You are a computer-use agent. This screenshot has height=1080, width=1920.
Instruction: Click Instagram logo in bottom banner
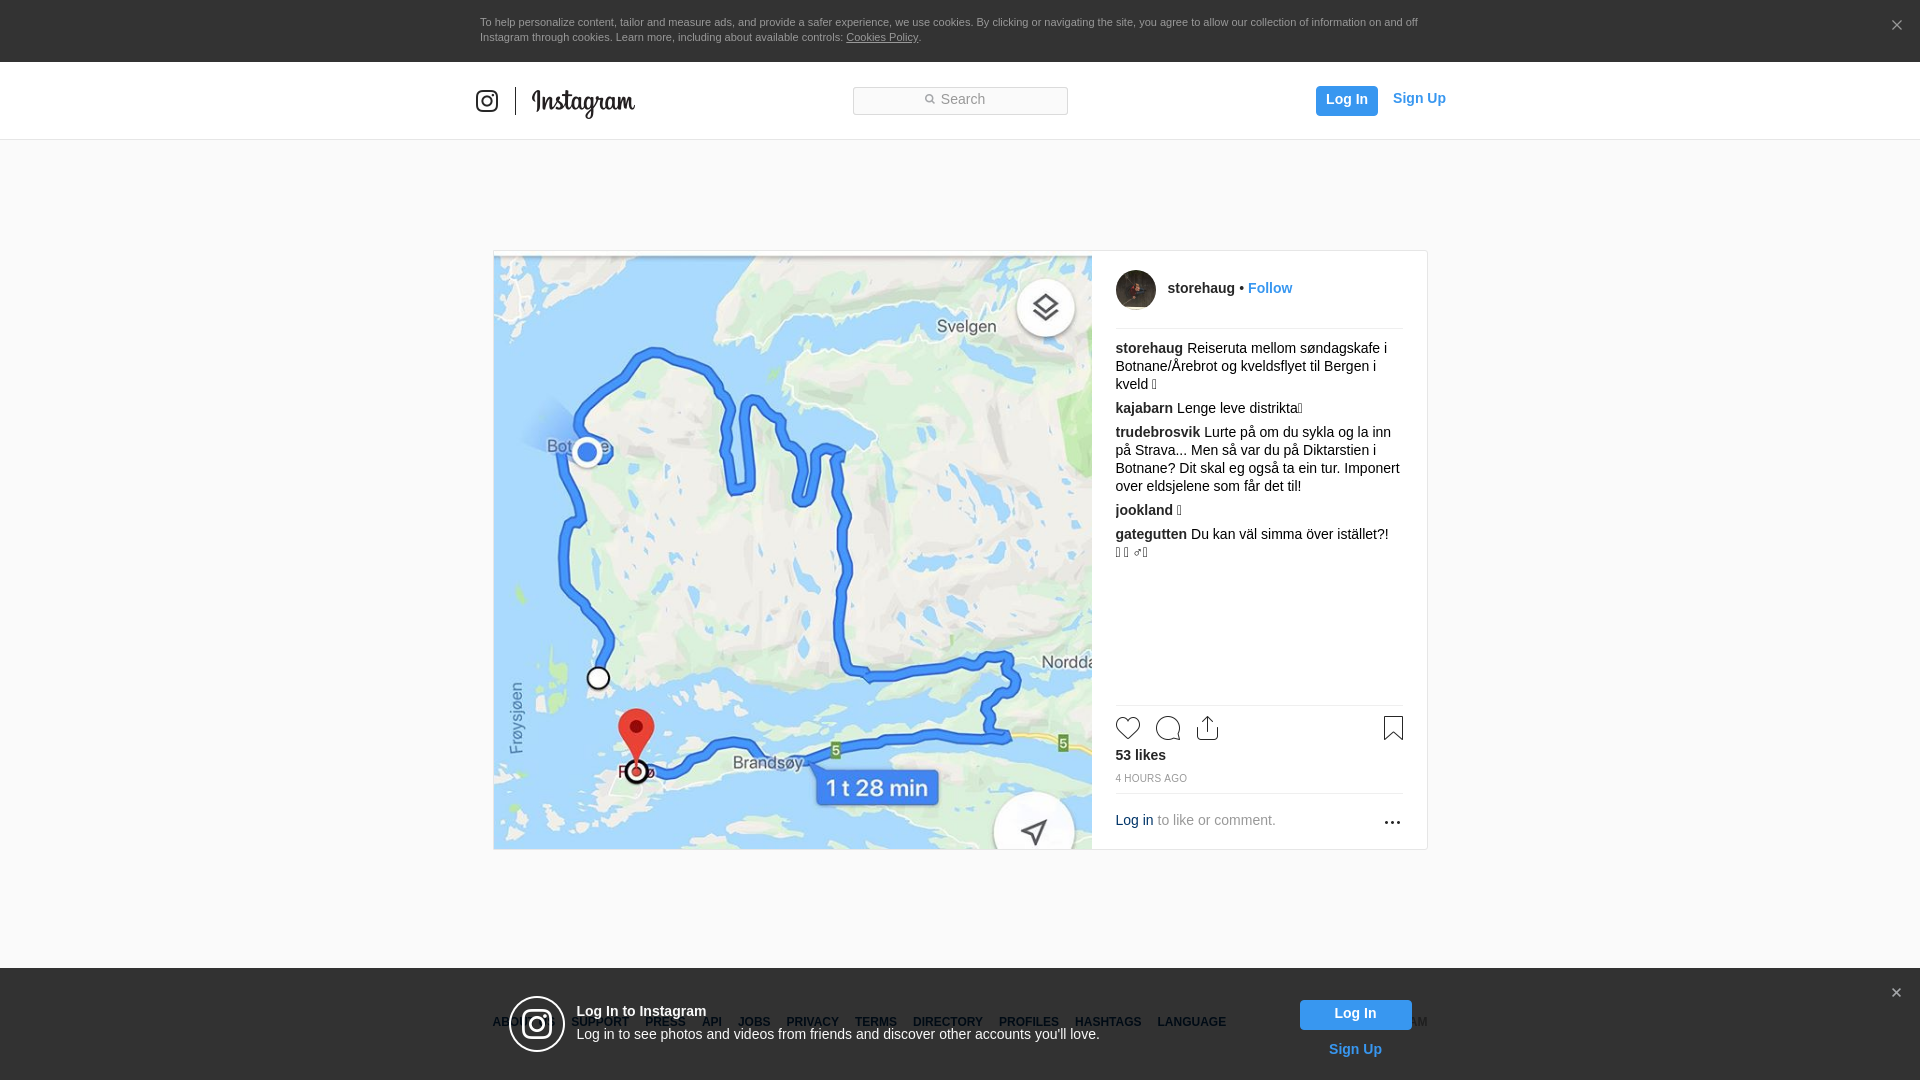click(x=537, y=1024)
